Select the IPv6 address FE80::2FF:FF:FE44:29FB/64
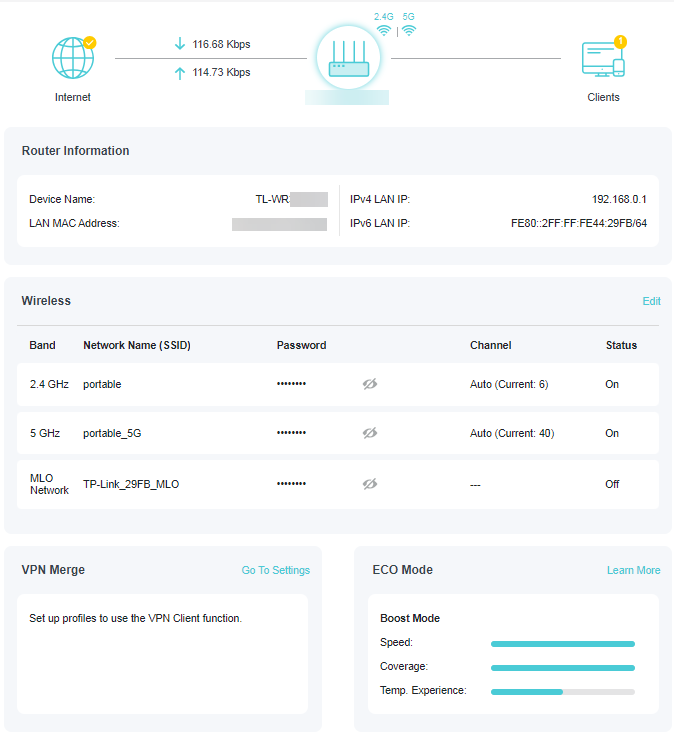674x736 pixels. [x=579, y=223]
